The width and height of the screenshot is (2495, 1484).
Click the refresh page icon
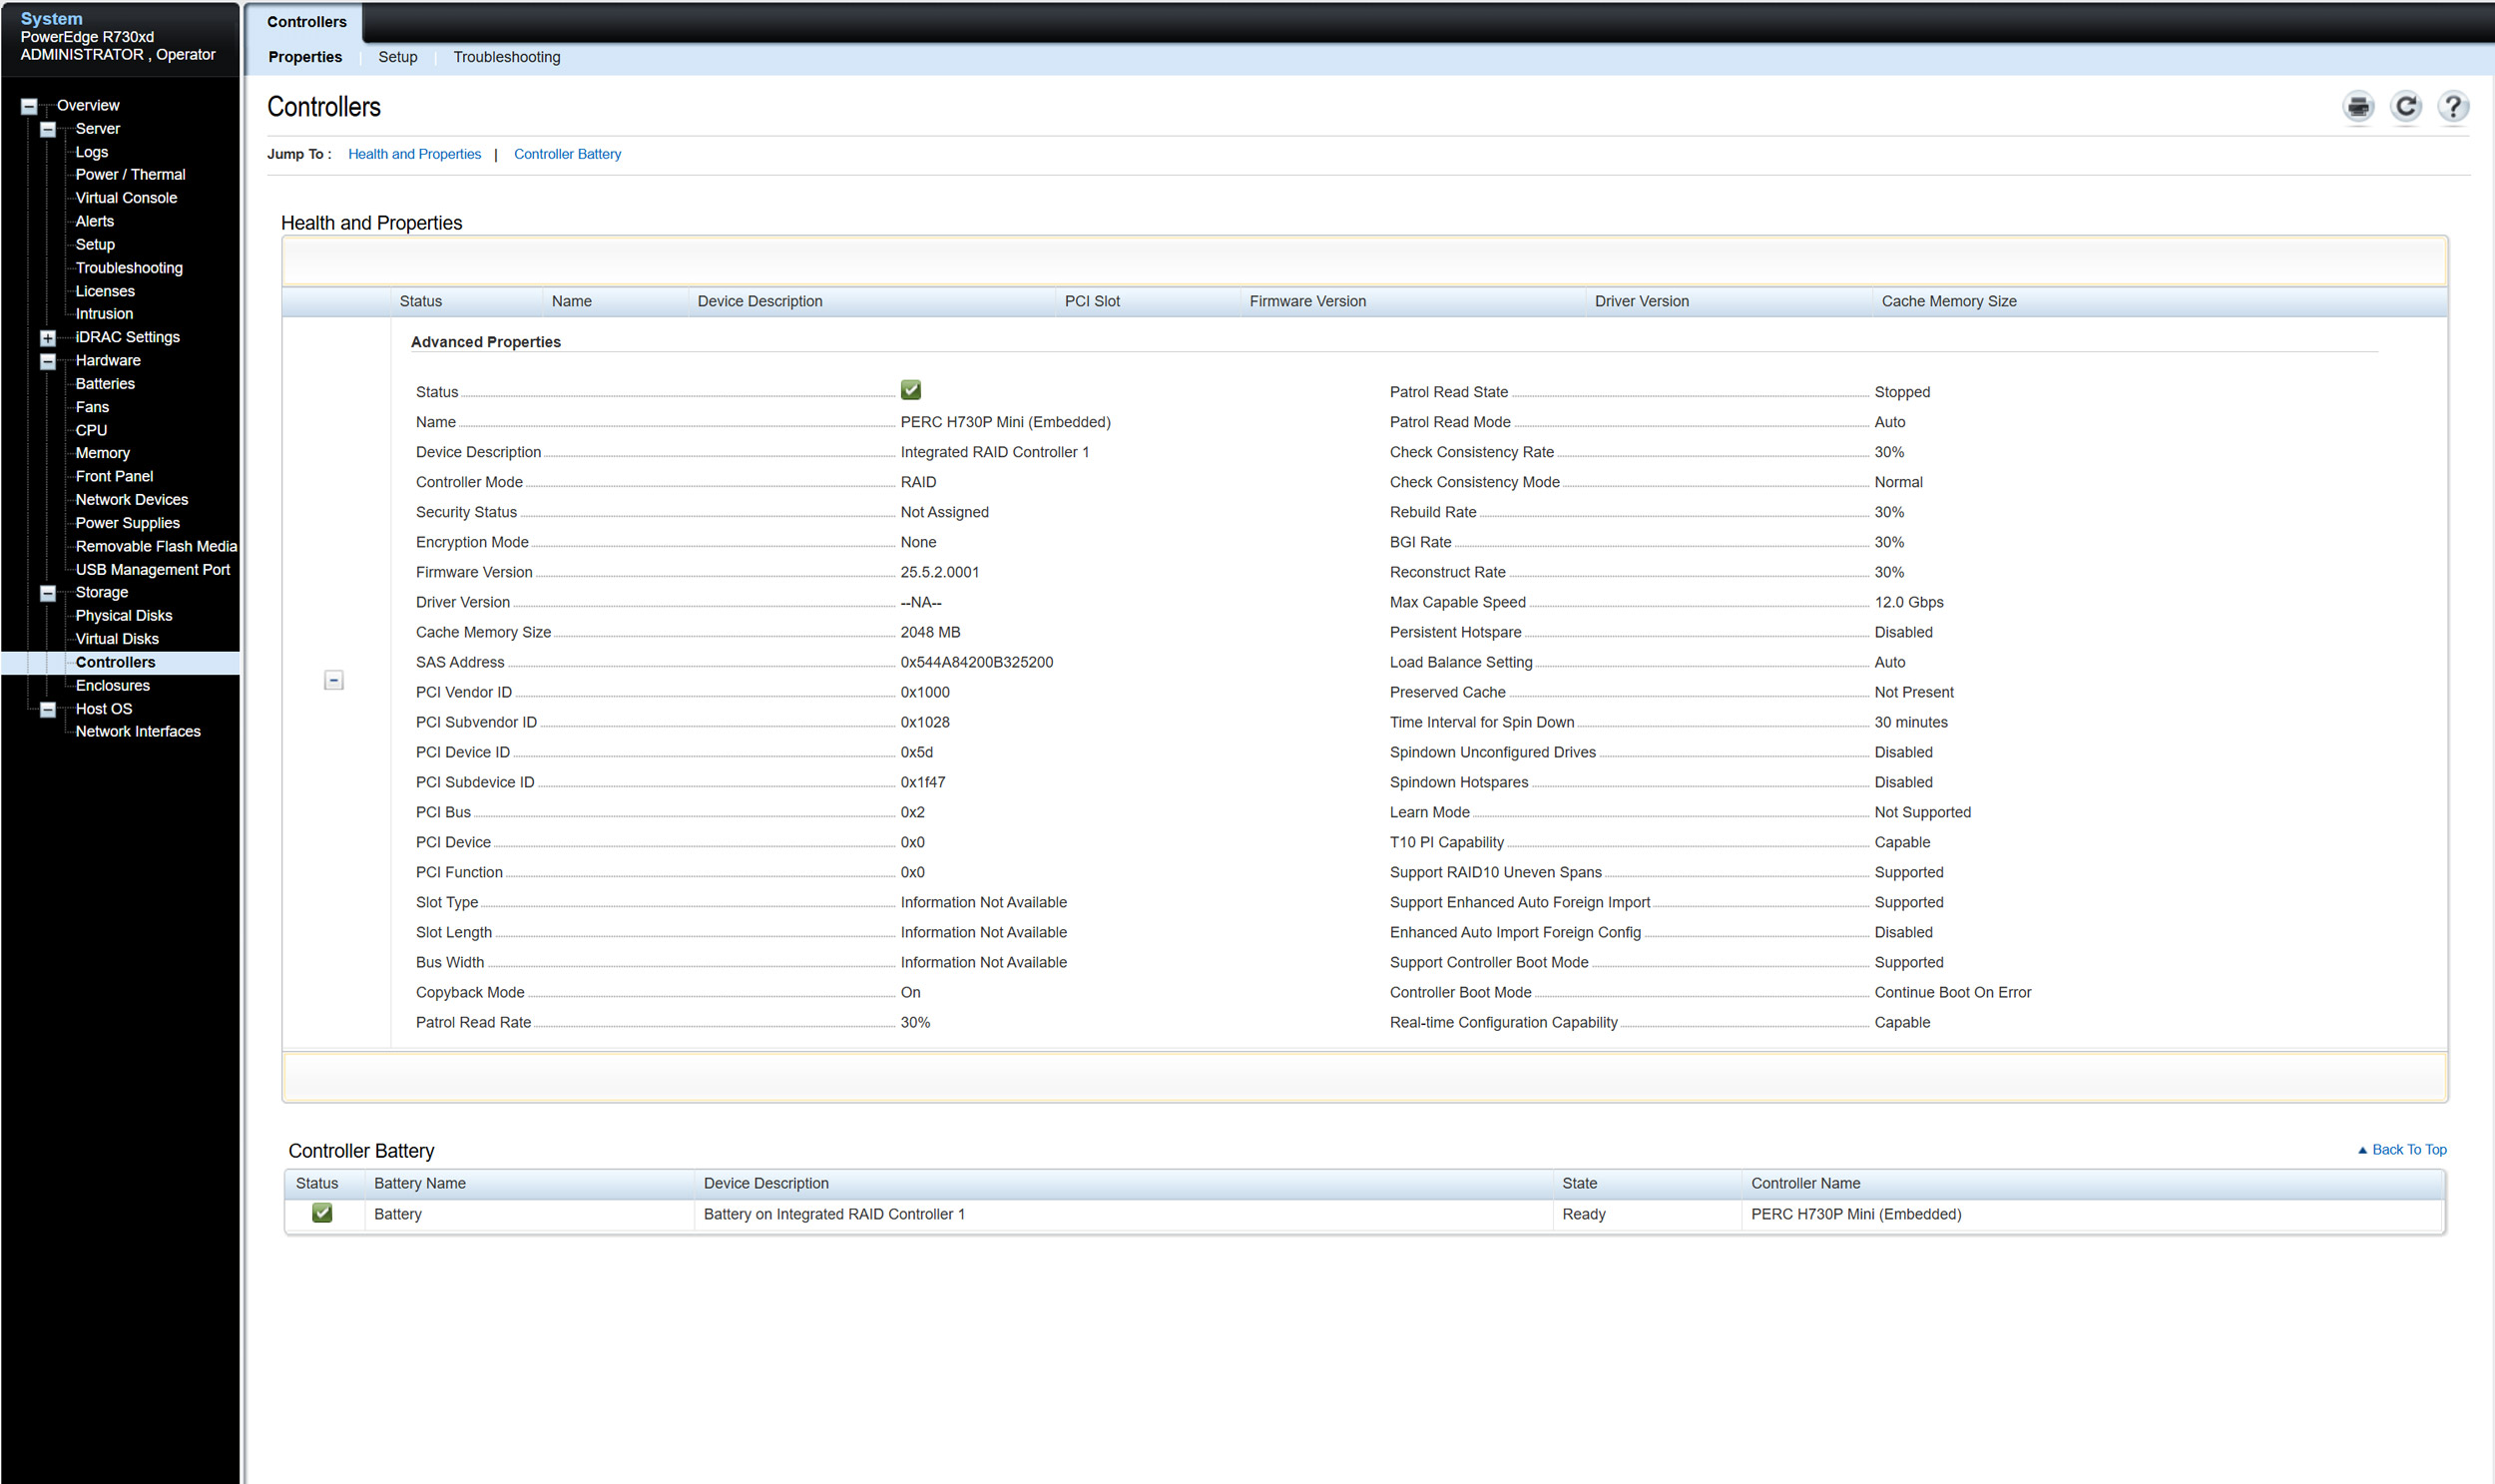tap(2405, 106)
